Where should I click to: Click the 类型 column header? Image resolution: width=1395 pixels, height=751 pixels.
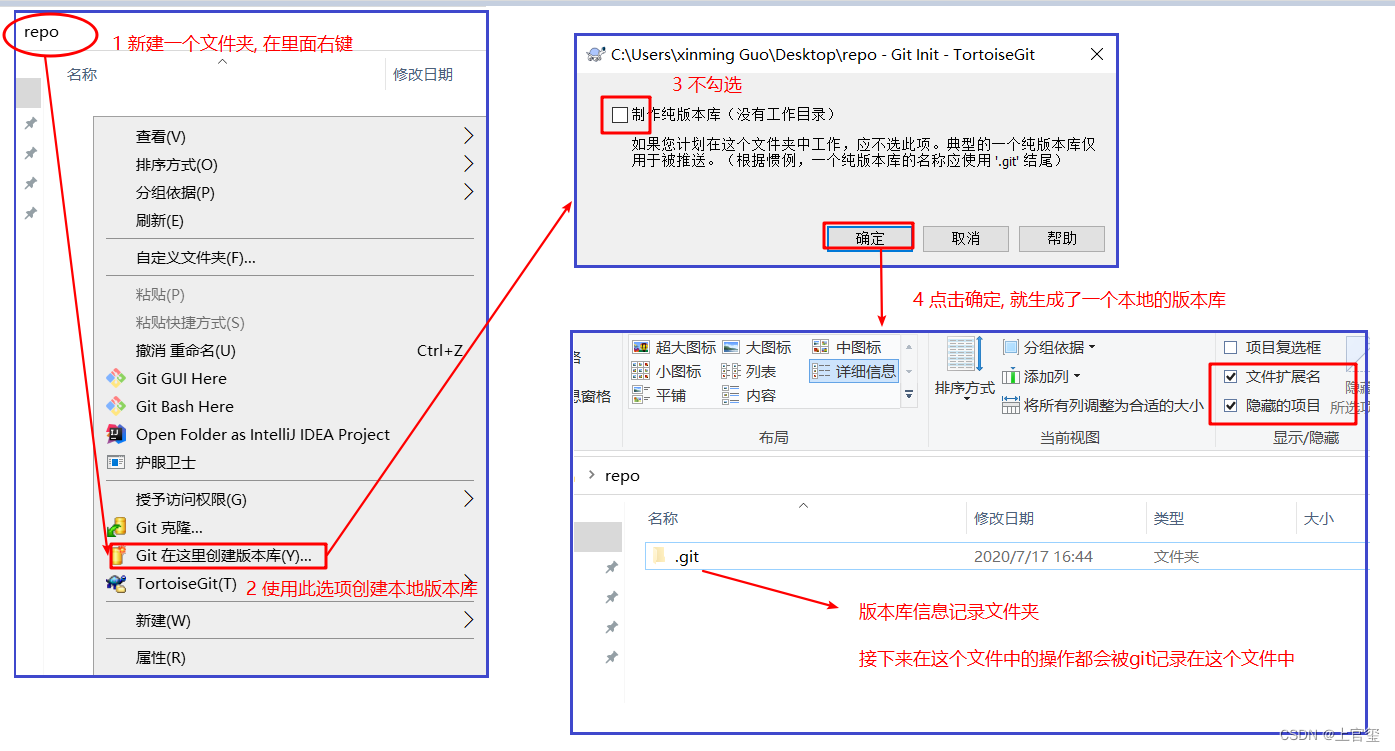pos(1169,518)
